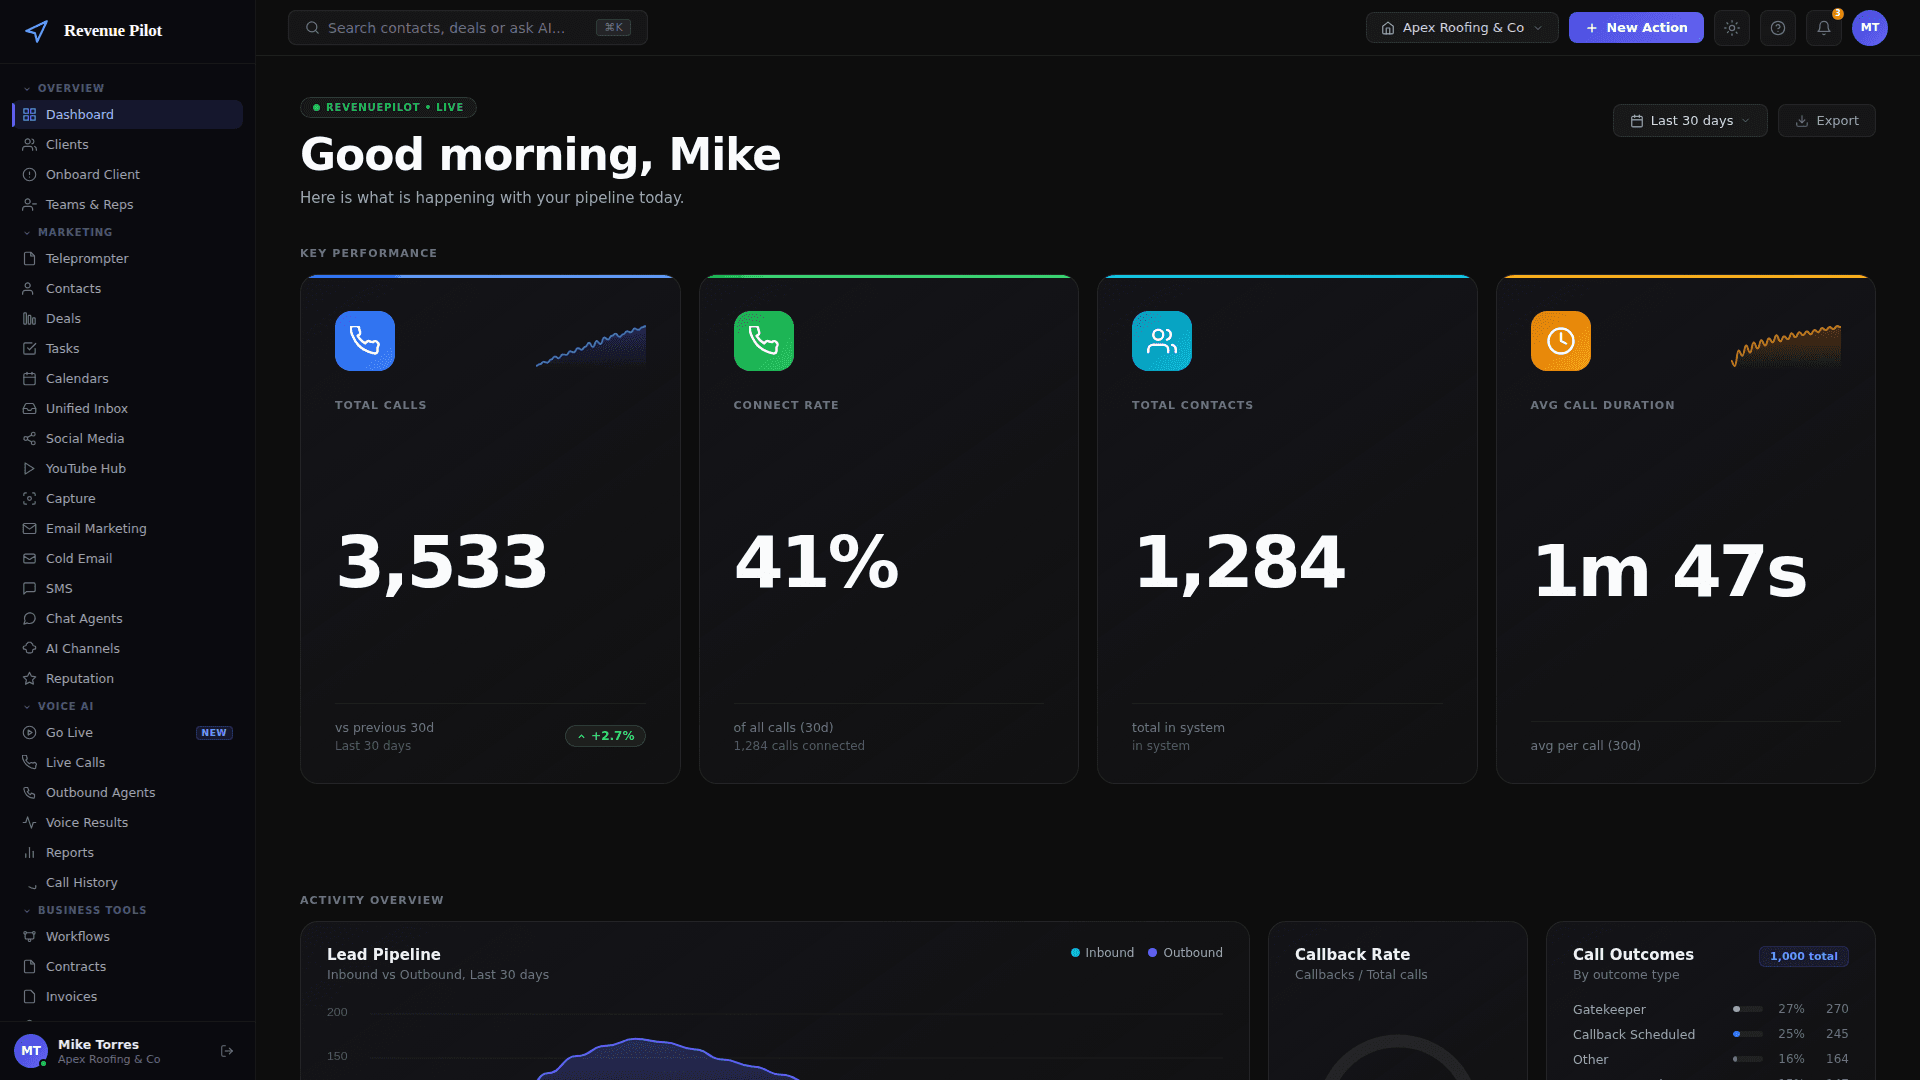
Task: Open the help question-mark icon
Action: point(1778,28)
